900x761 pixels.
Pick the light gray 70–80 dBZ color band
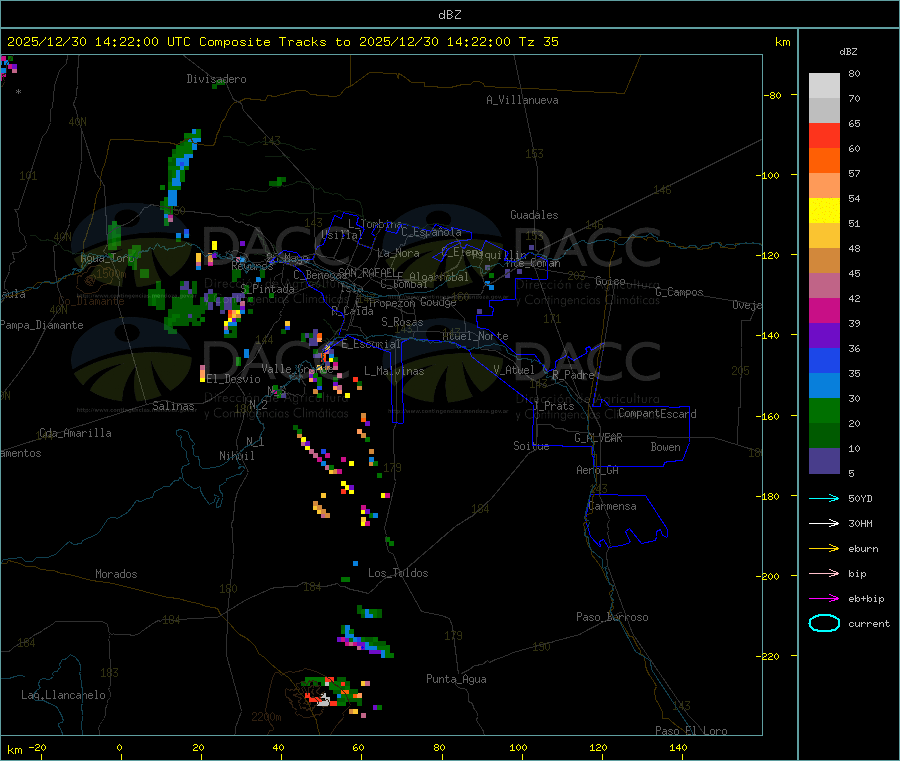tap(824, 86)
